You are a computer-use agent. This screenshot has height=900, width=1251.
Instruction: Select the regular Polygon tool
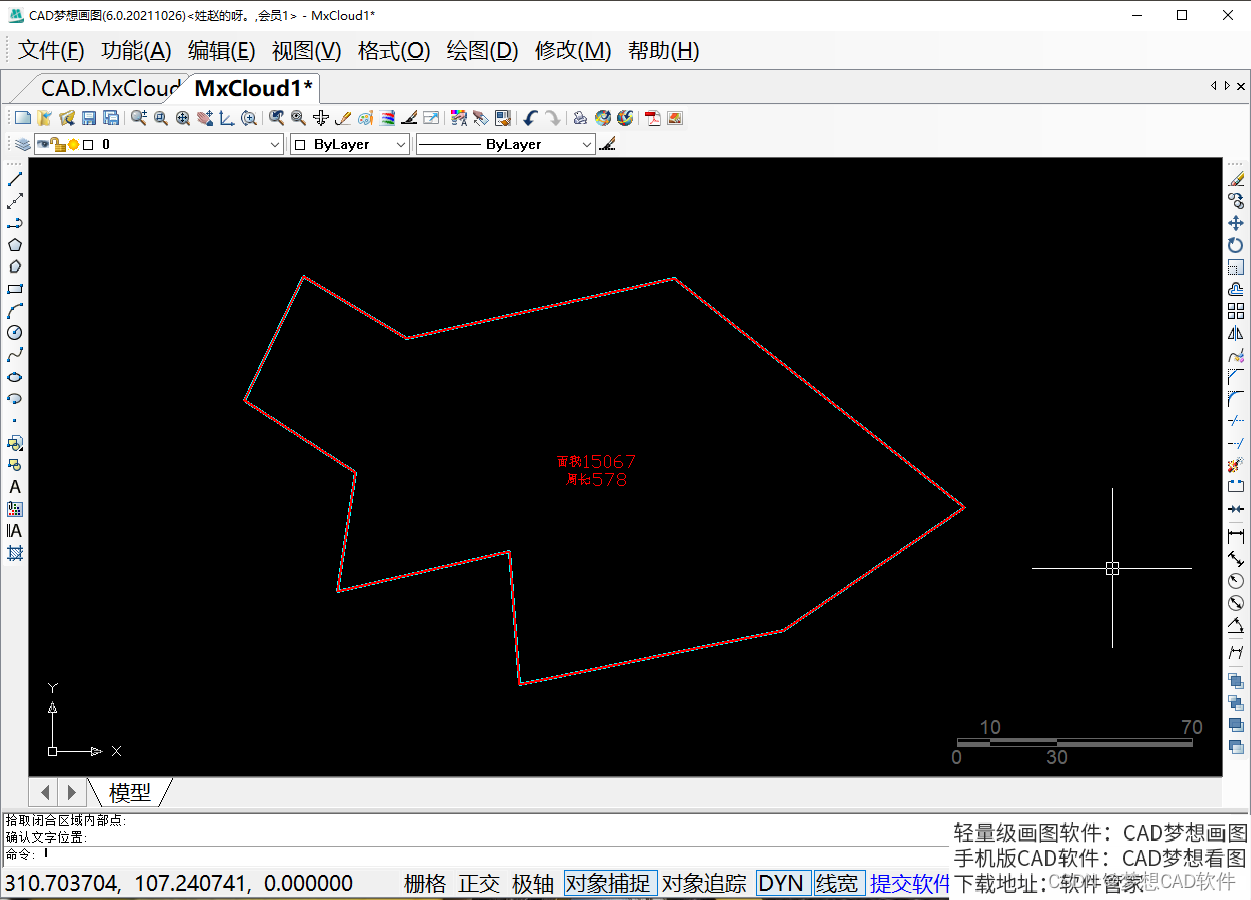pos(15,245)
